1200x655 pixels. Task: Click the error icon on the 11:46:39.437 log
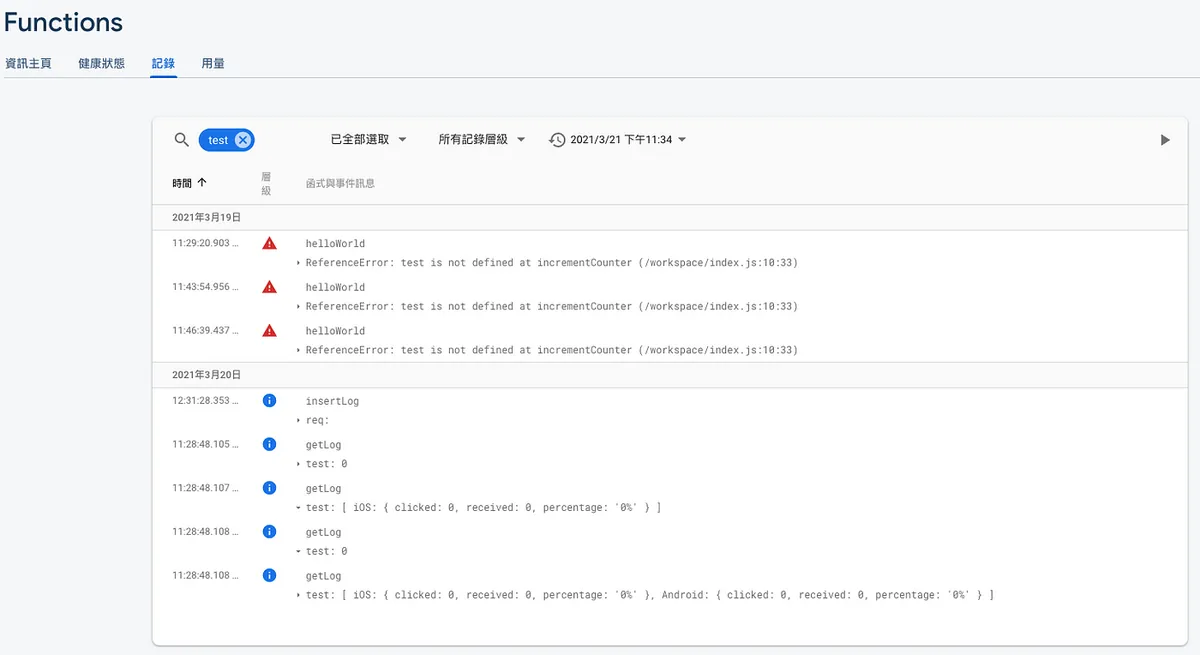tap(269, 331)
